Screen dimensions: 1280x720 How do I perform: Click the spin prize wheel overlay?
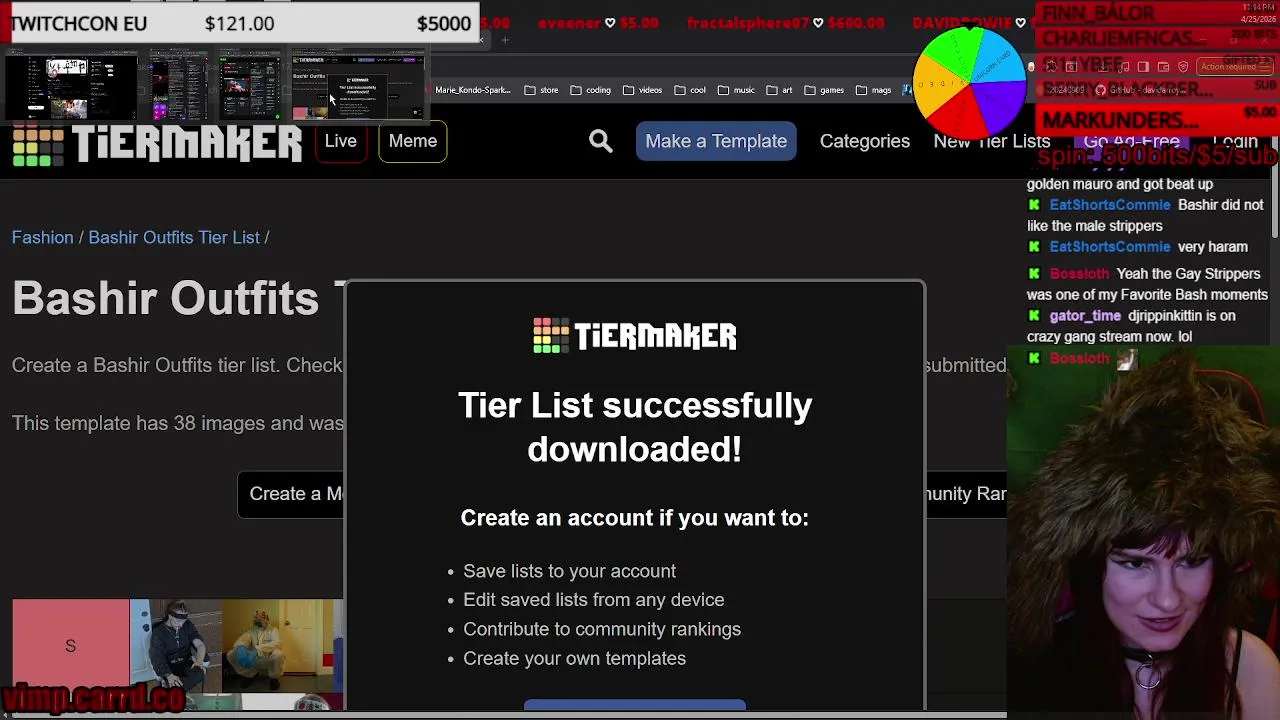(969, 82)
